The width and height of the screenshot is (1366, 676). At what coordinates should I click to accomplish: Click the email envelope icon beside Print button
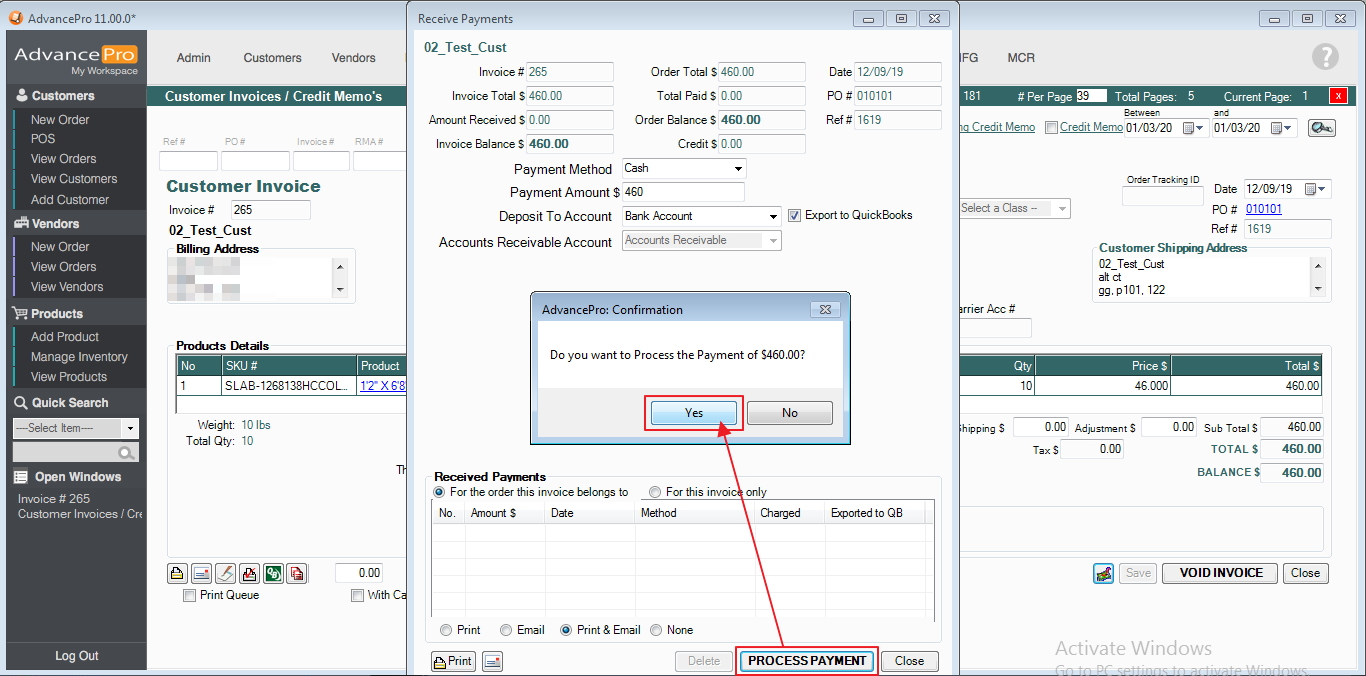(492, 661)
